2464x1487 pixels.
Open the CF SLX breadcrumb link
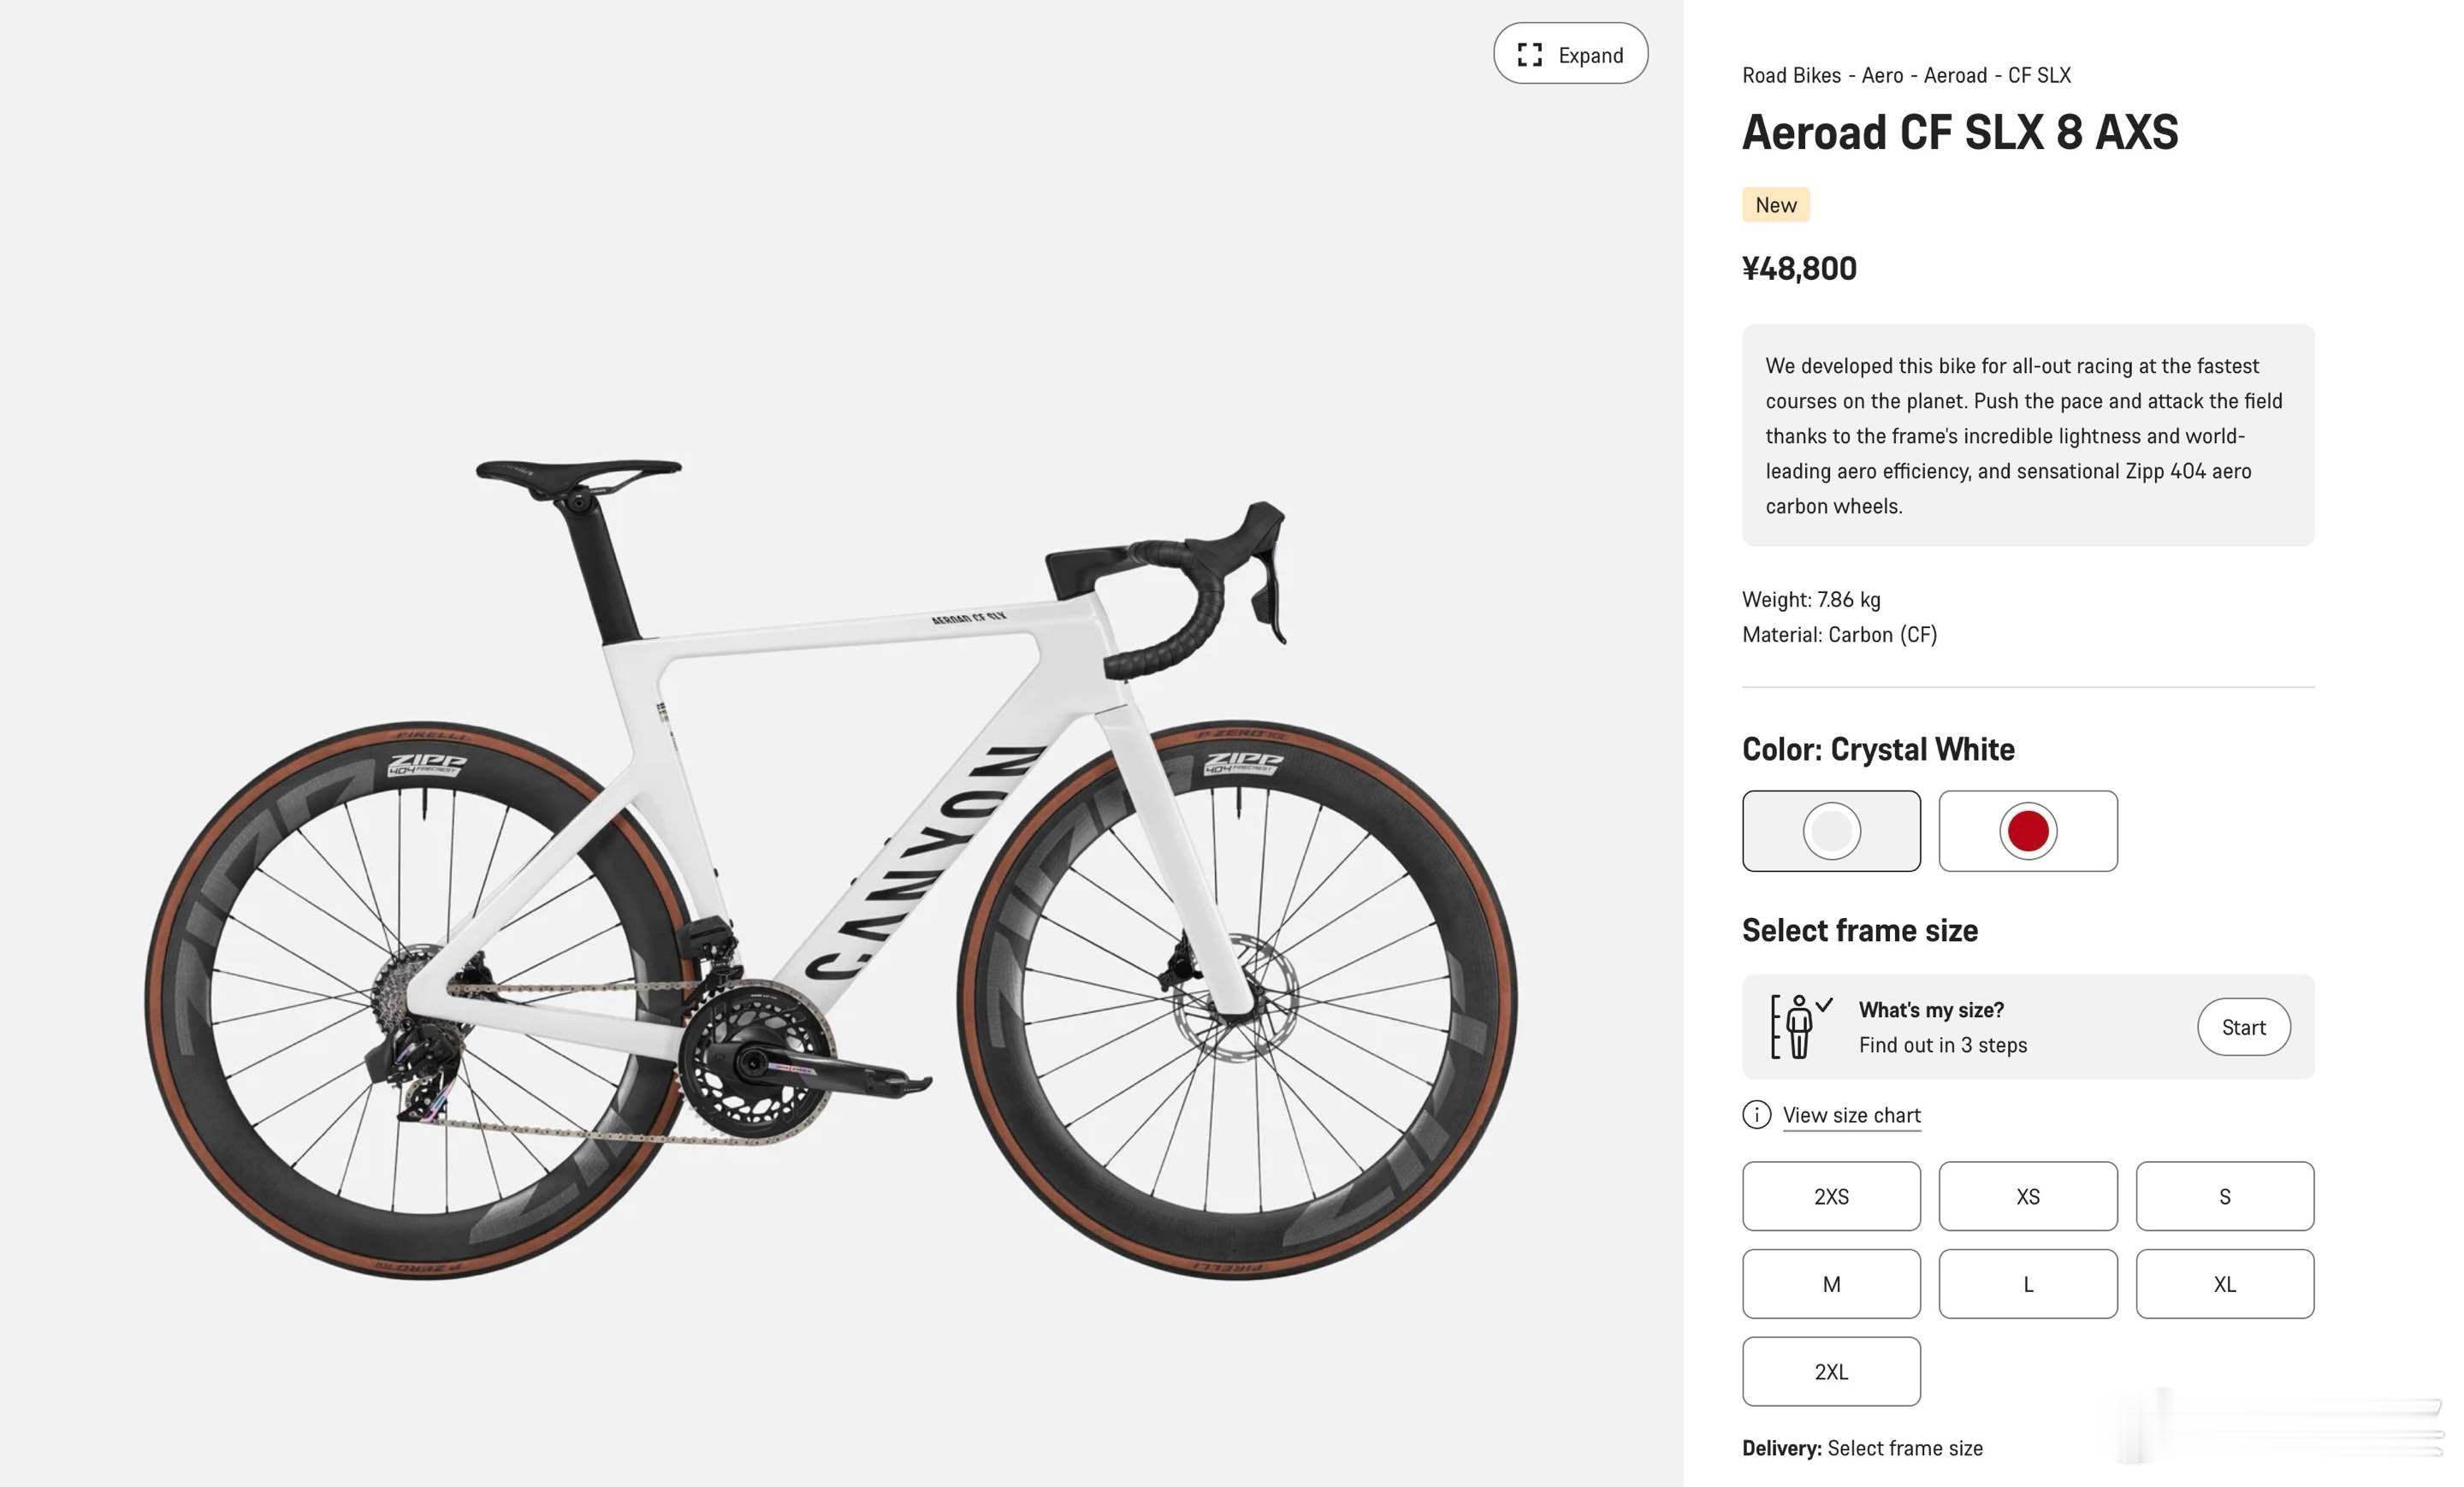2039,75
